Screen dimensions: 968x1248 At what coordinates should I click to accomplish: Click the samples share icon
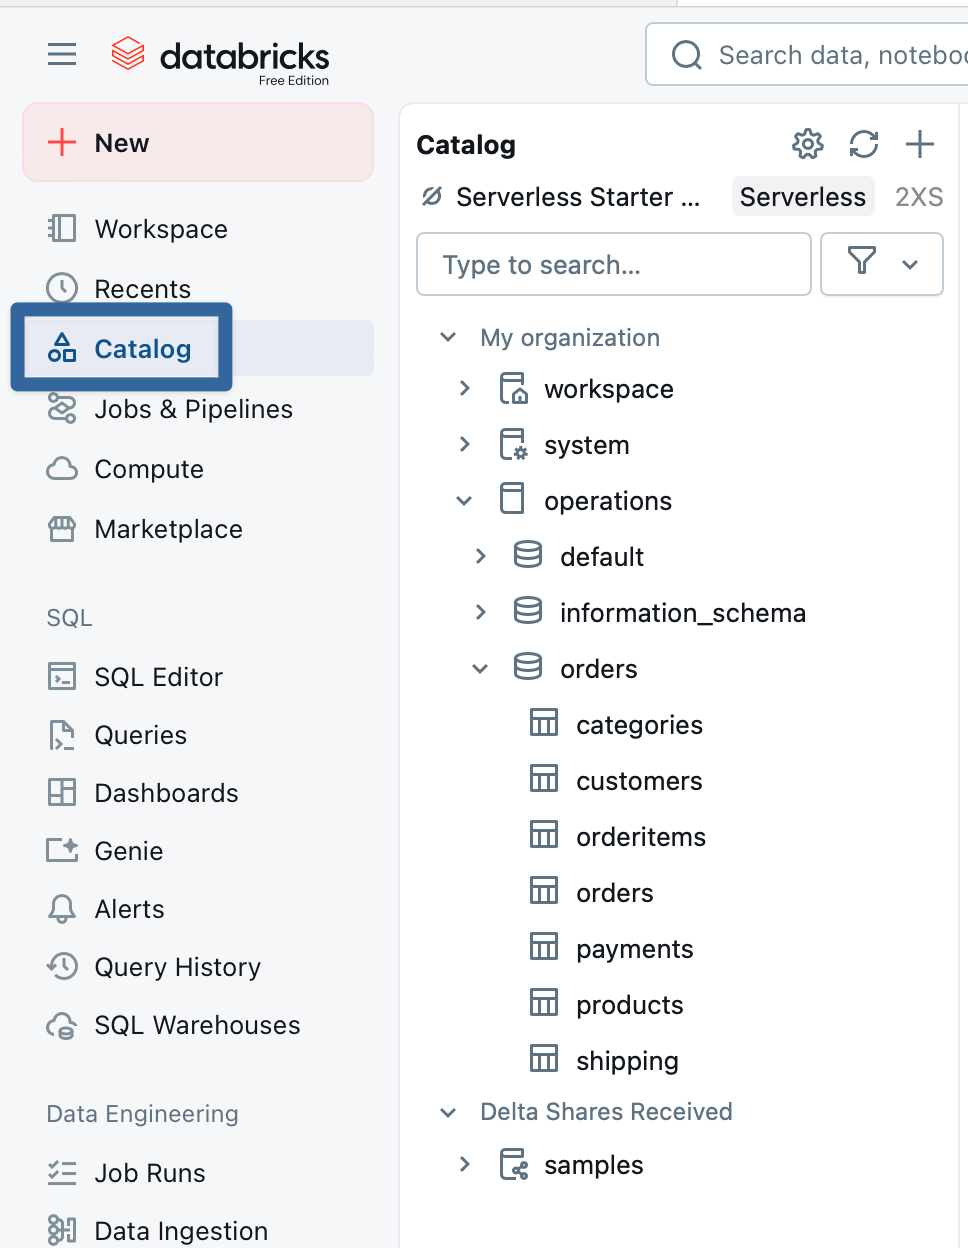point(513,1164)
